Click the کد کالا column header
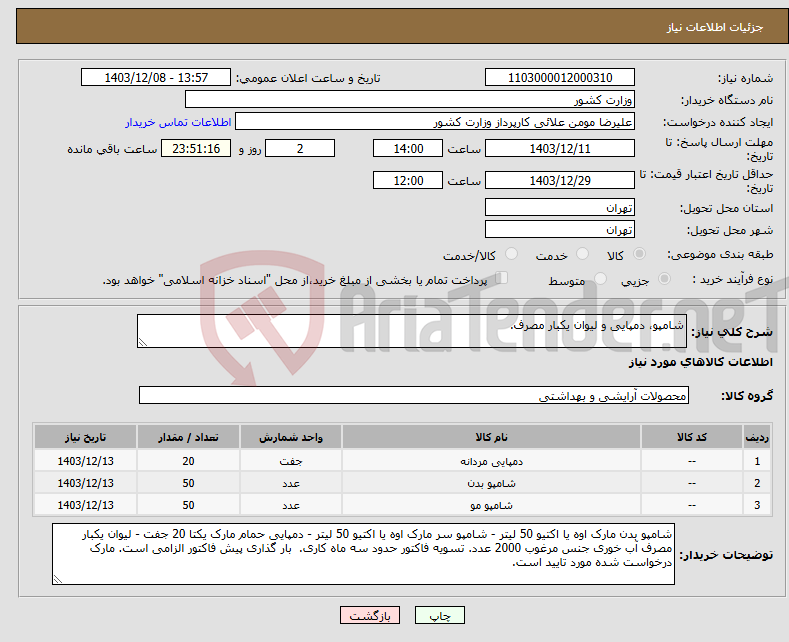The image size is (789, 642). 692,437
